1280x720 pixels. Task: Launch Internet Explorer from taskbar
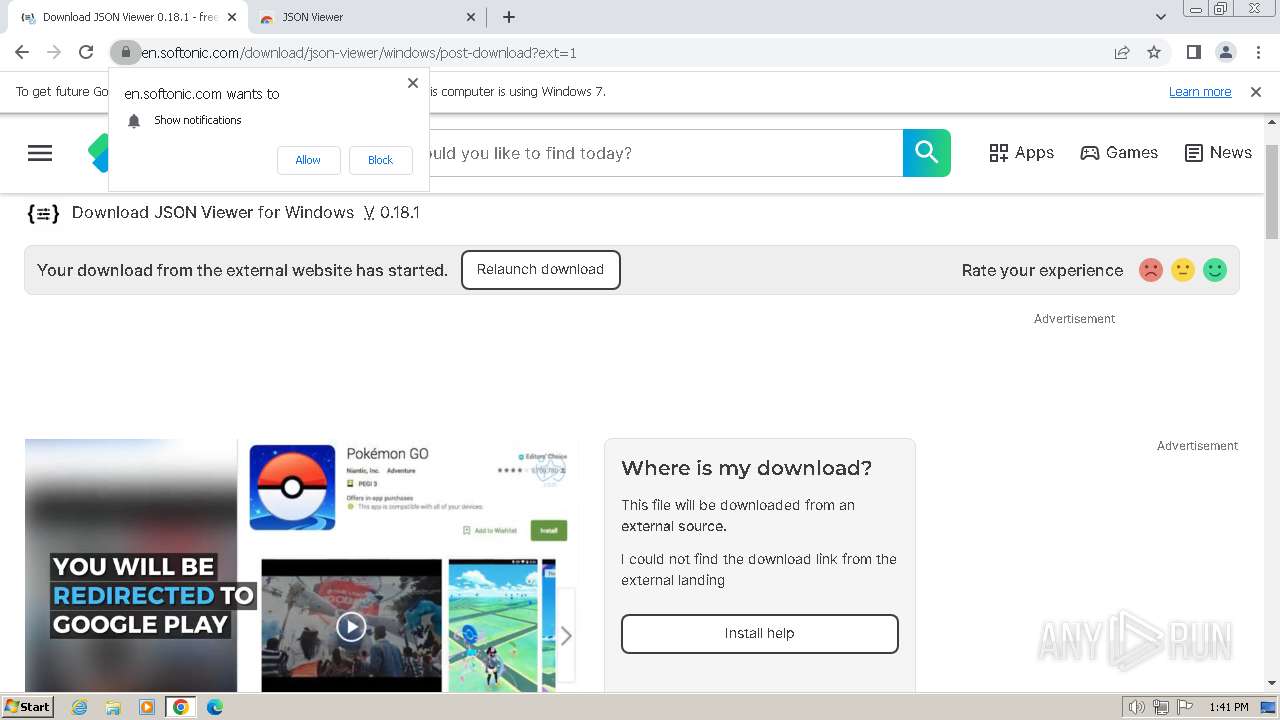click(x=80, y=707)
